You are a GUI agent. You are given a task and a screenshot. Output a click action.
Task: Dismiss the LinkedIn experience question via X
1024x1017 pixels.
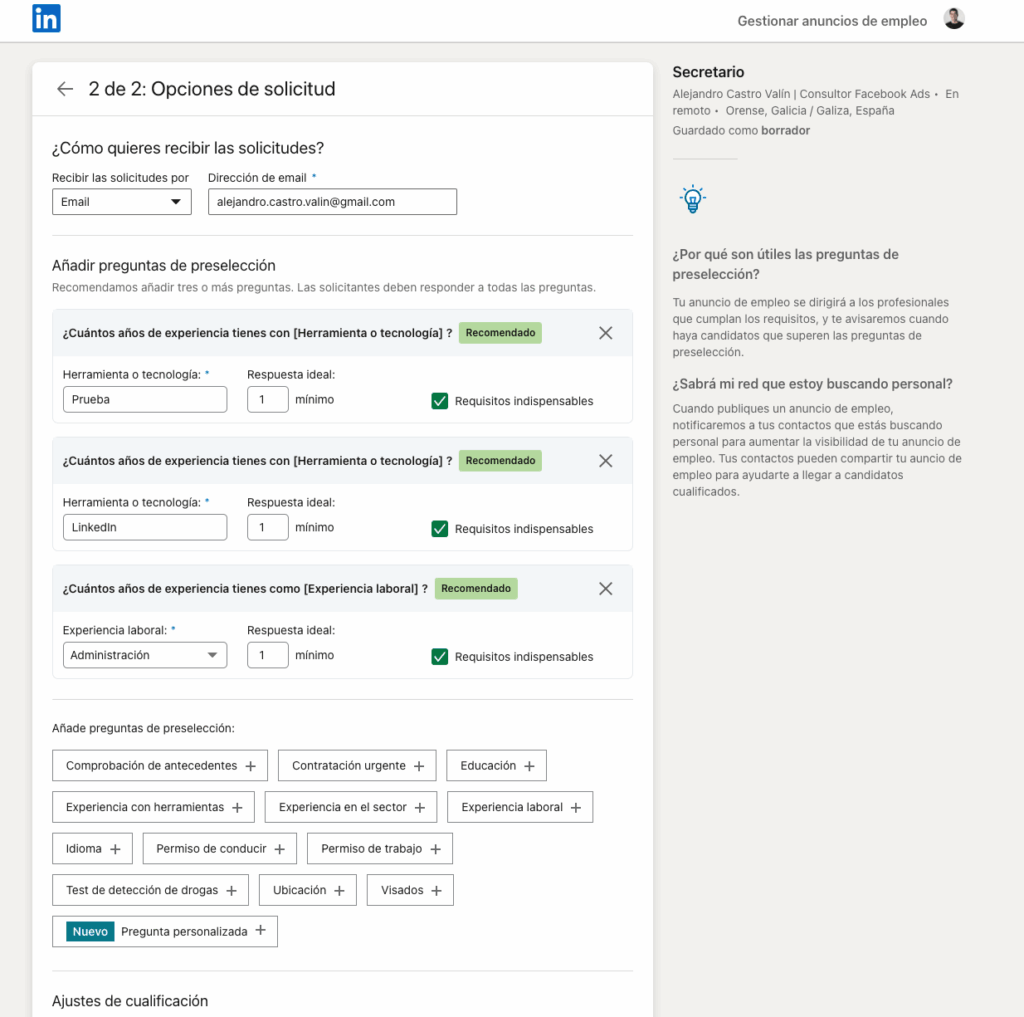(x=605, y=460)
